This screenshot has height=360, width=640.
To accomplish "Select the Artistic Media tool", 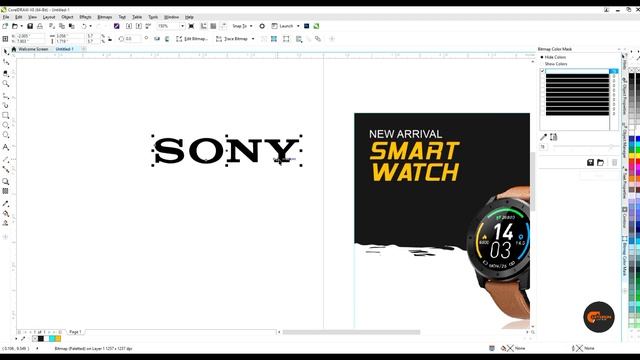I will (6, 105).
